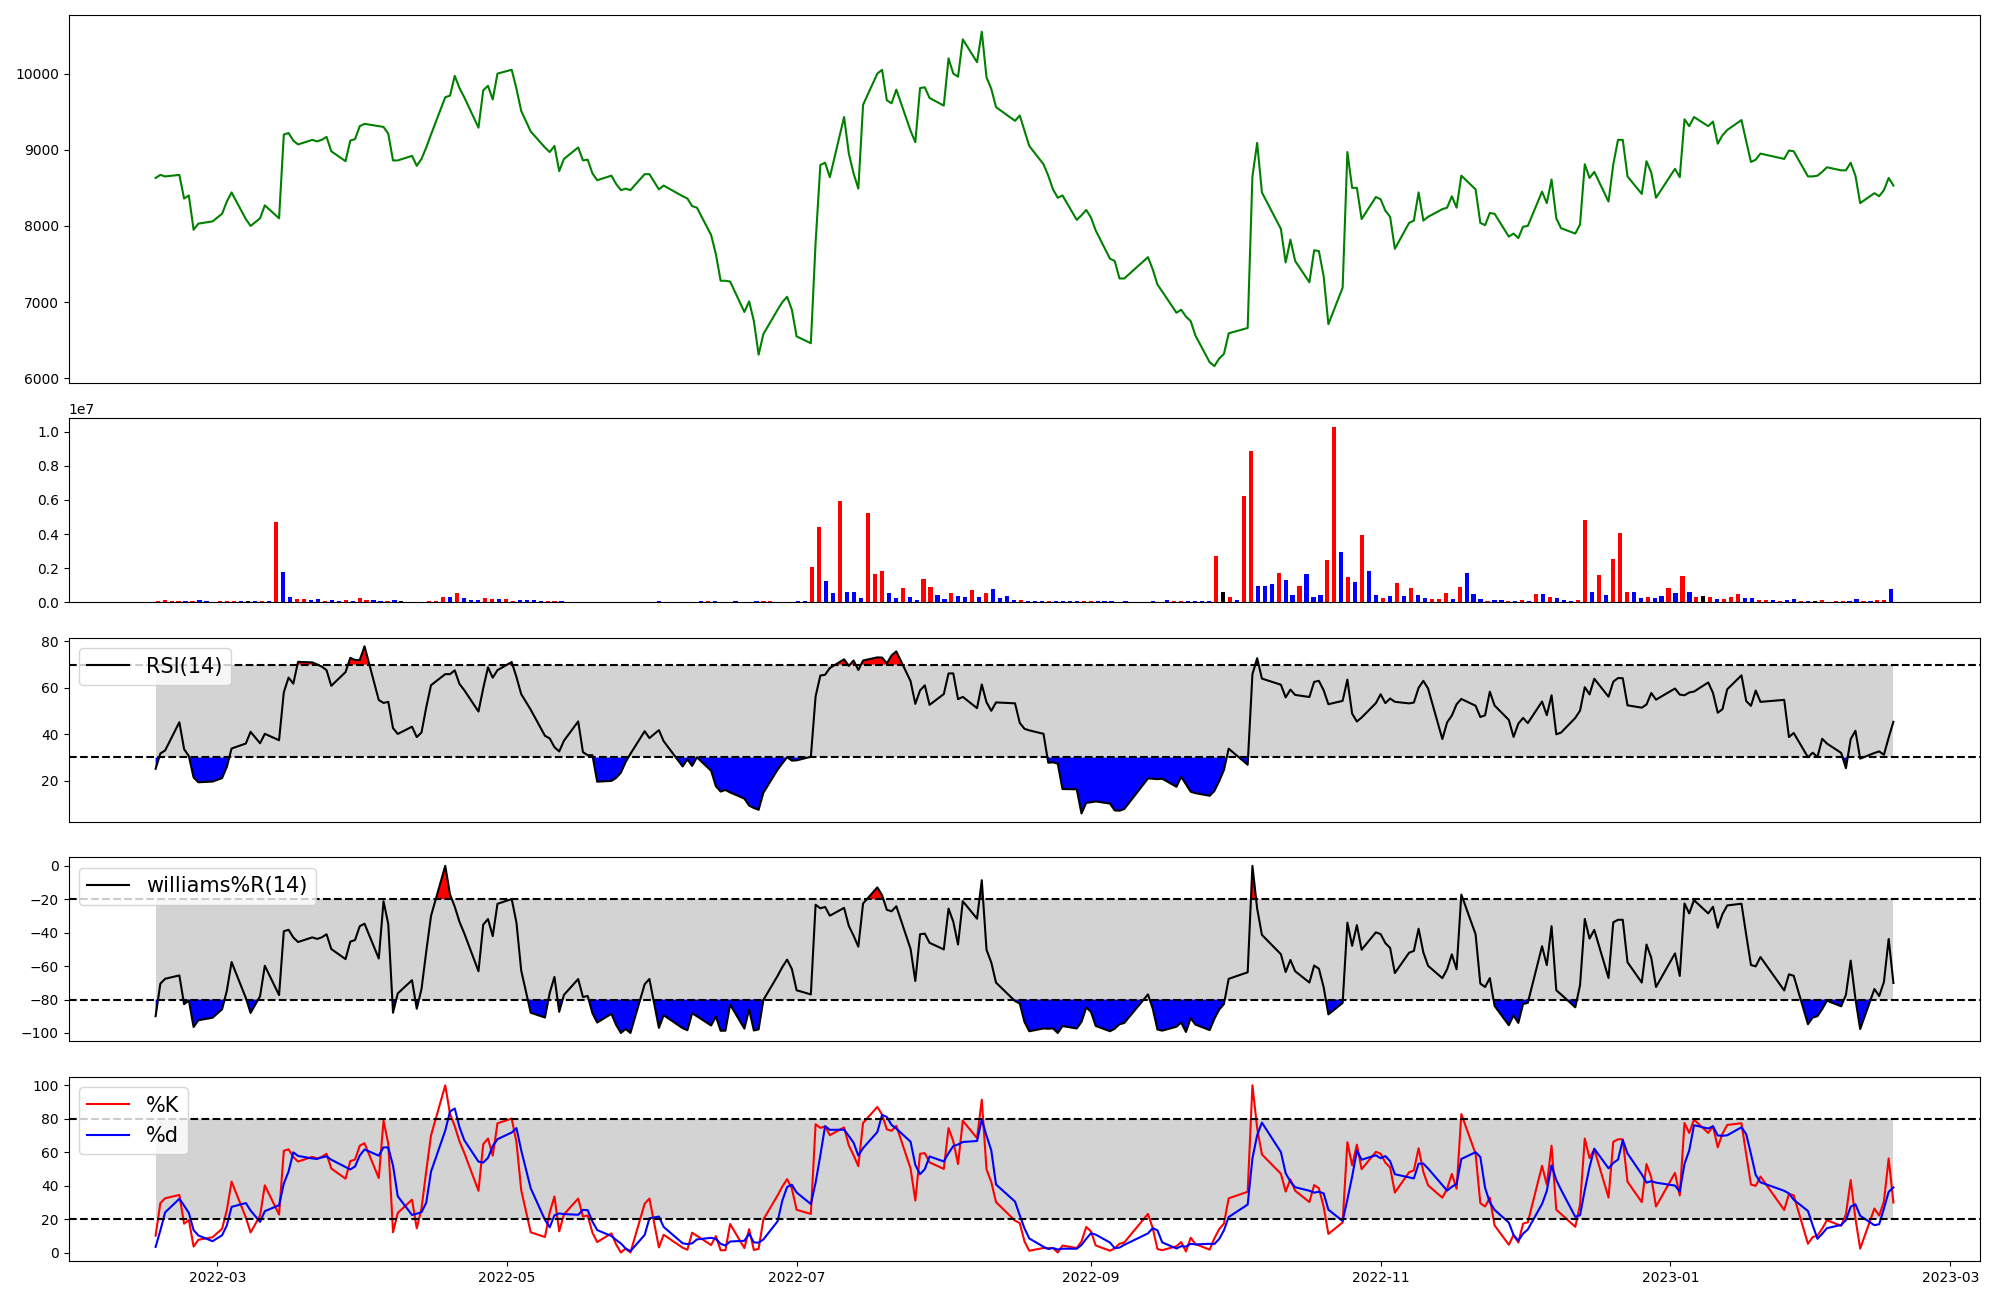Viewport: 2000px width, 1300px height.
Task: Click the 2022-11 x-axis date label
Action: [x=1381, y=1277]
